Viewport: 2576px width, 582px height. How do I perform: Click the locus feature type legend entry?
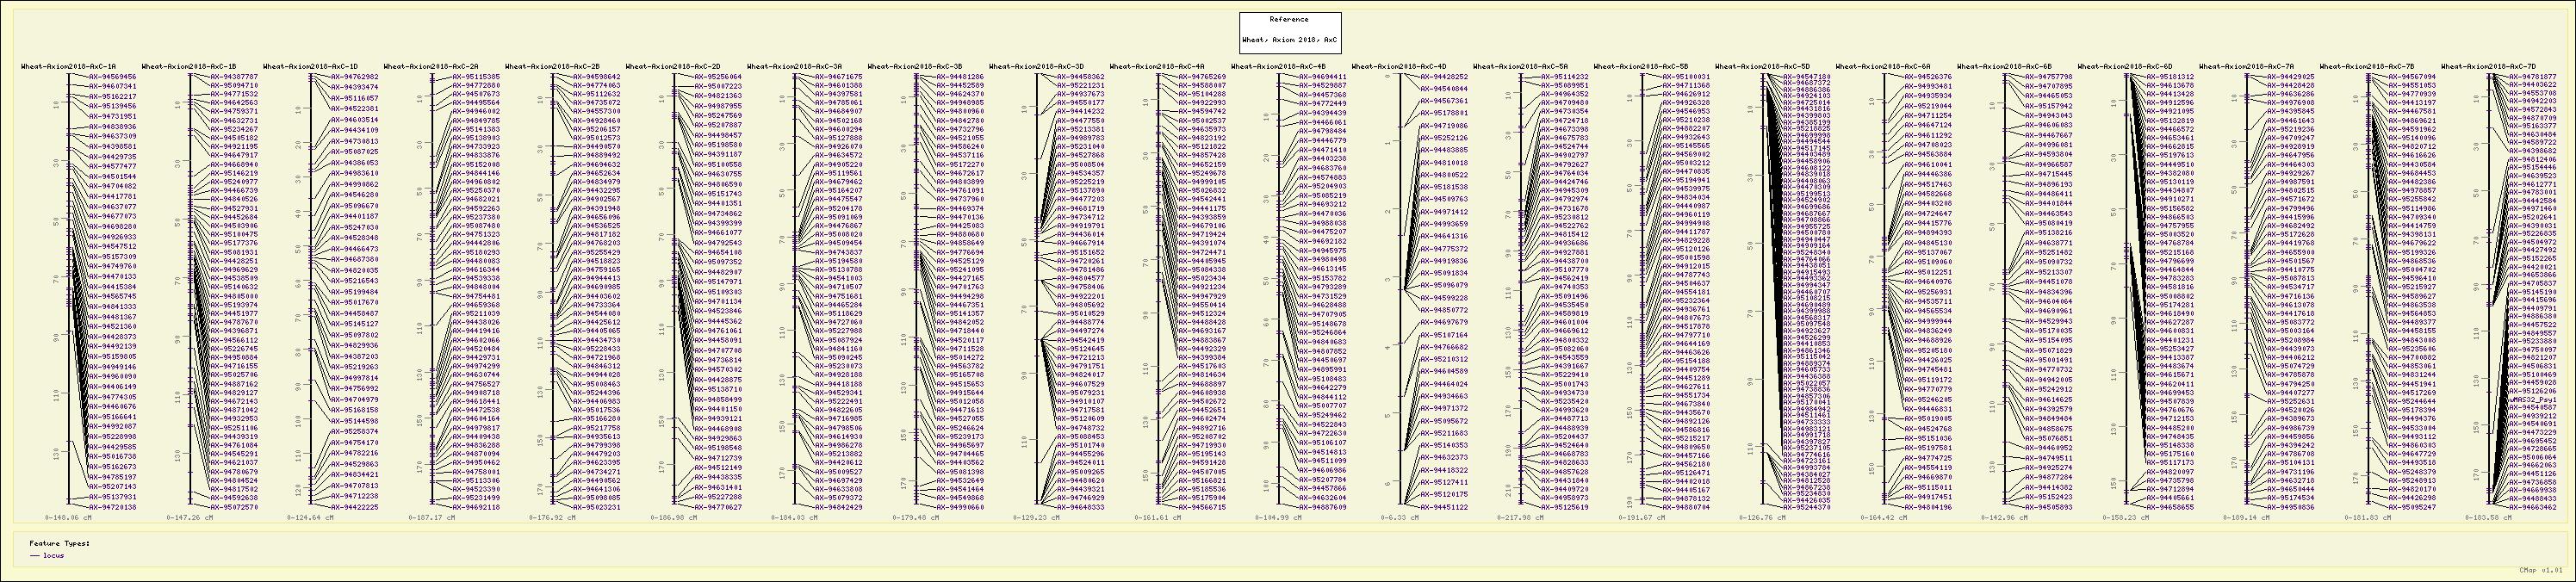point(53,555)
